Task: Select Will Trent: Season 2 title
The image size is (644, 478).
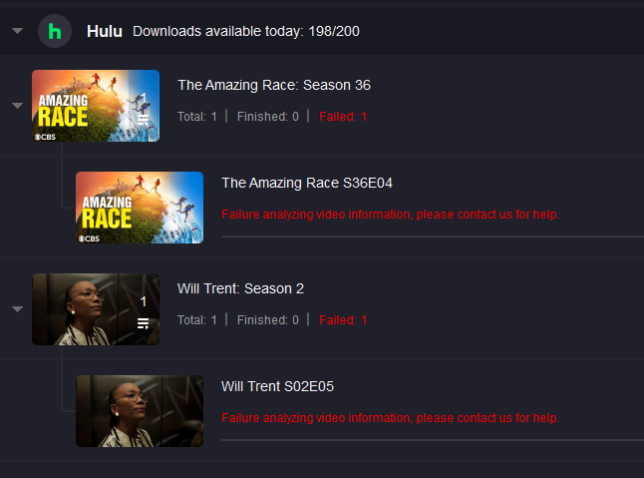Action: pyautogui.click(x=241, y=289)
